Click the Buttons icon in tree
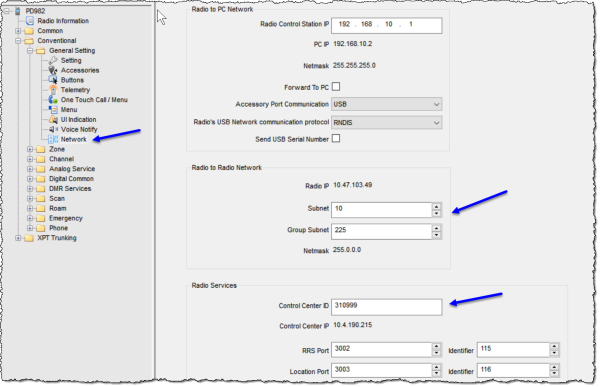This screenshot has height=387, width=600. click(x=53, y=80)
